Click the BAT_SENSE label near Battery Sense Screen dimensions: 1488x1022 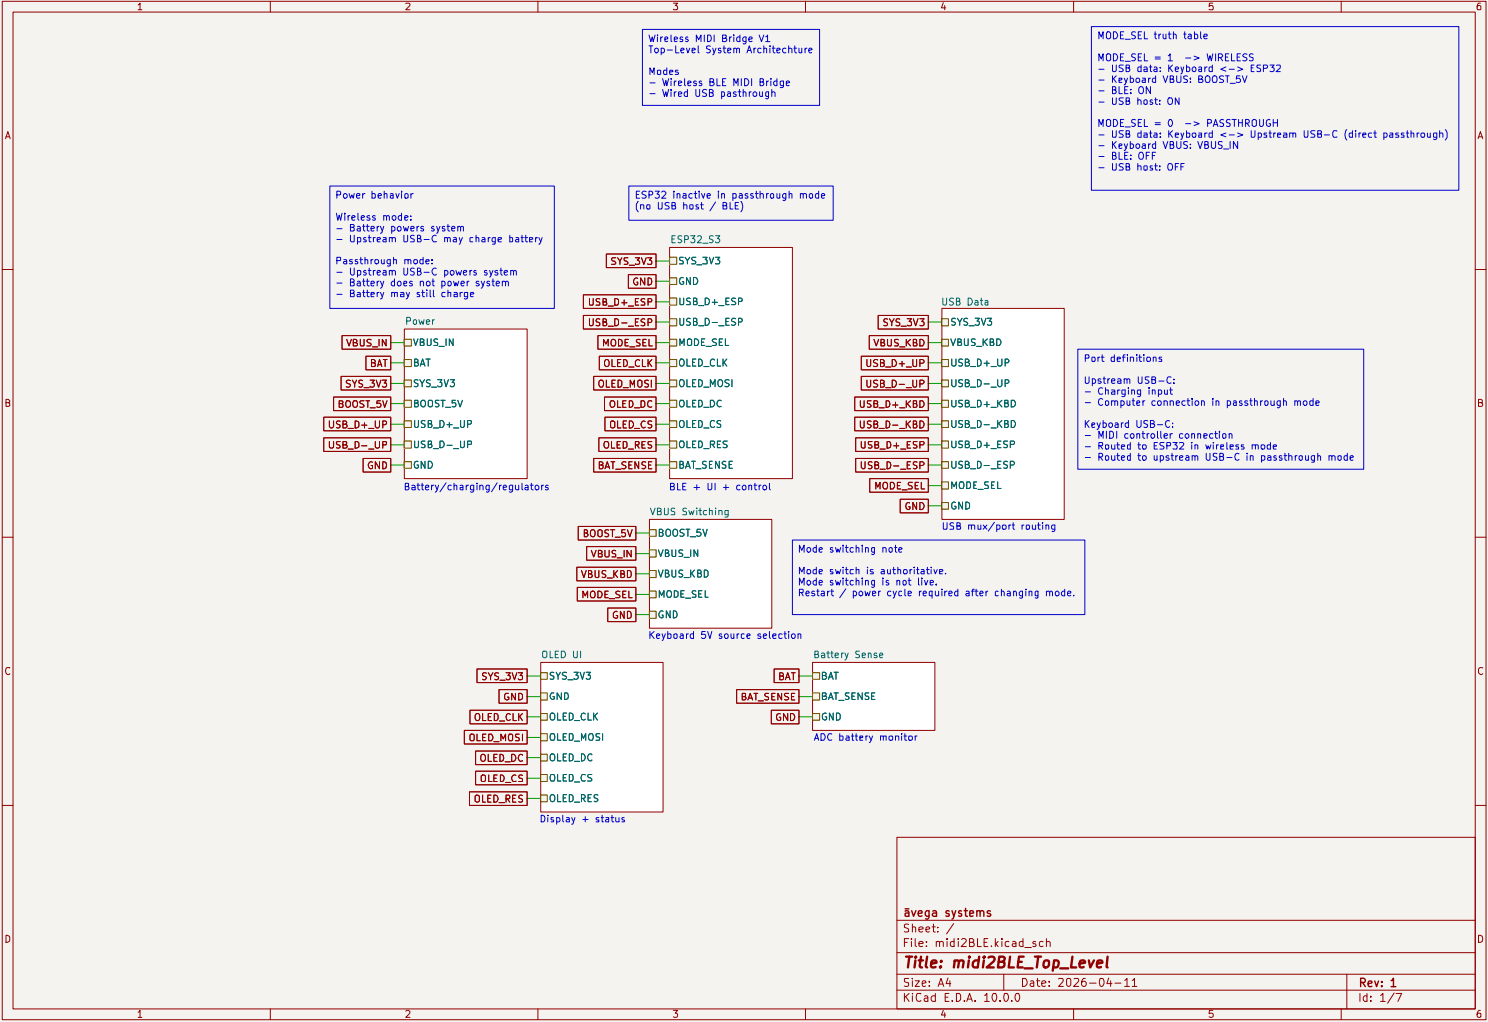(767, 696)
